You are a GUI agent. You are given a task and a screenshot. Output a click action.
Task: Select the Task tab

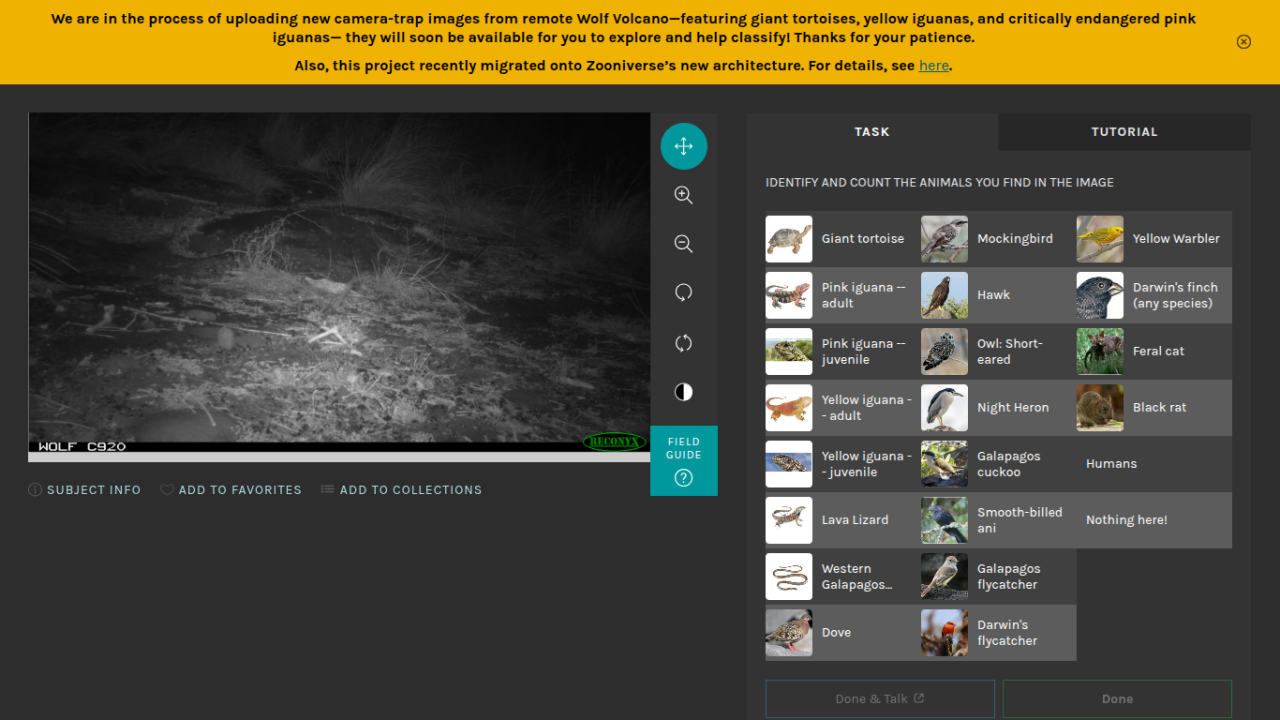[x=872, y=132]
